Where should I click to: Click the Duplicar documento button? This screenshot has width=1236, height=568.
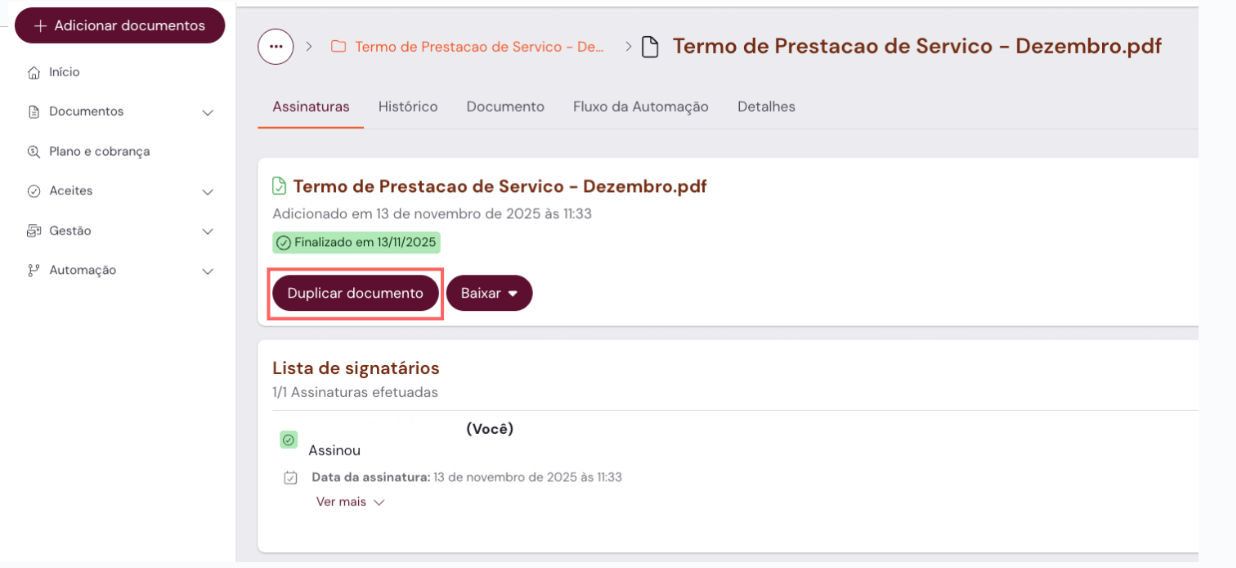[x=355, y=293]
